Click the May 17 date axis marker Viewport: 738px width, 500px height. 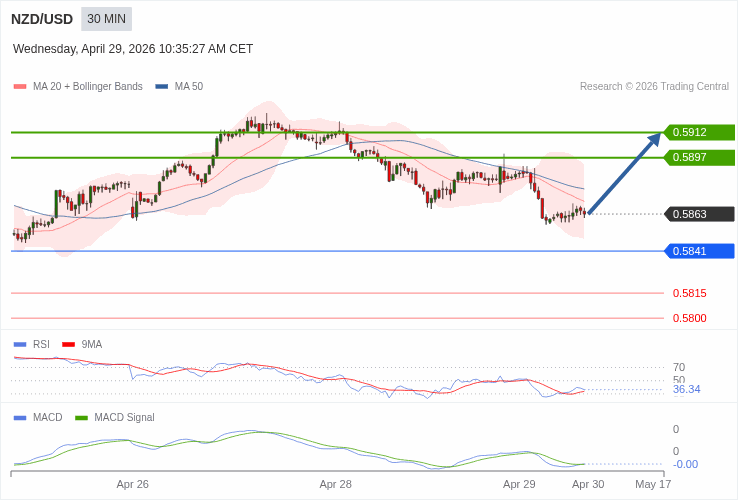point(653,484)
